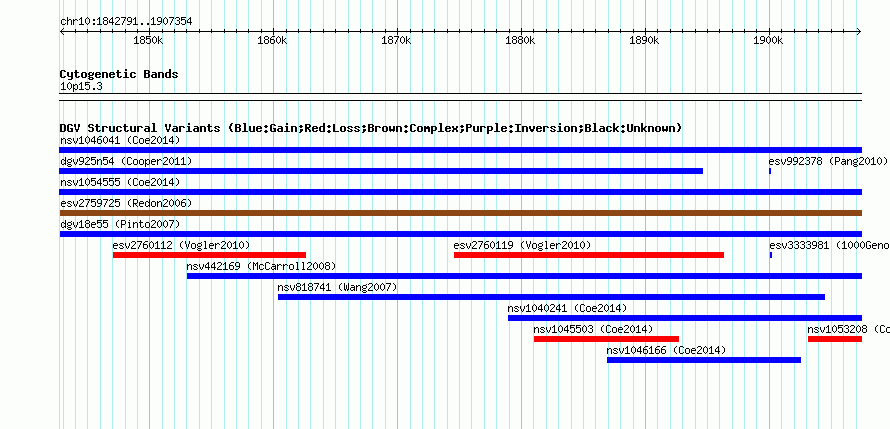Screen dimensions: 890x429
Task: Open variant dgv925n54 (Cooper2011) label
Action: point(126,161)
